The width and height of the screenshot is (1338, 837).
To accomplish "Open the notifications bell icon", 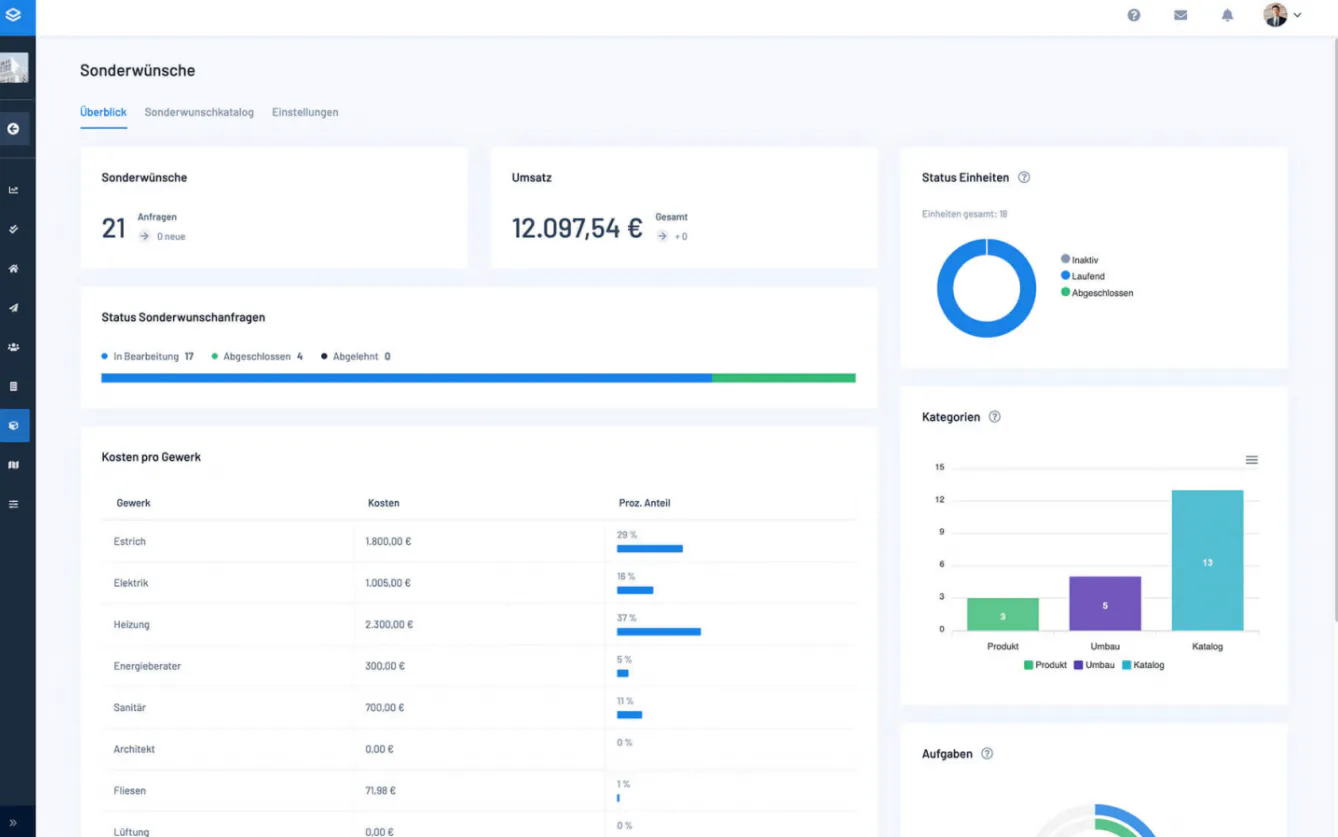I will pyautogui.click(x=1228, y=15).
